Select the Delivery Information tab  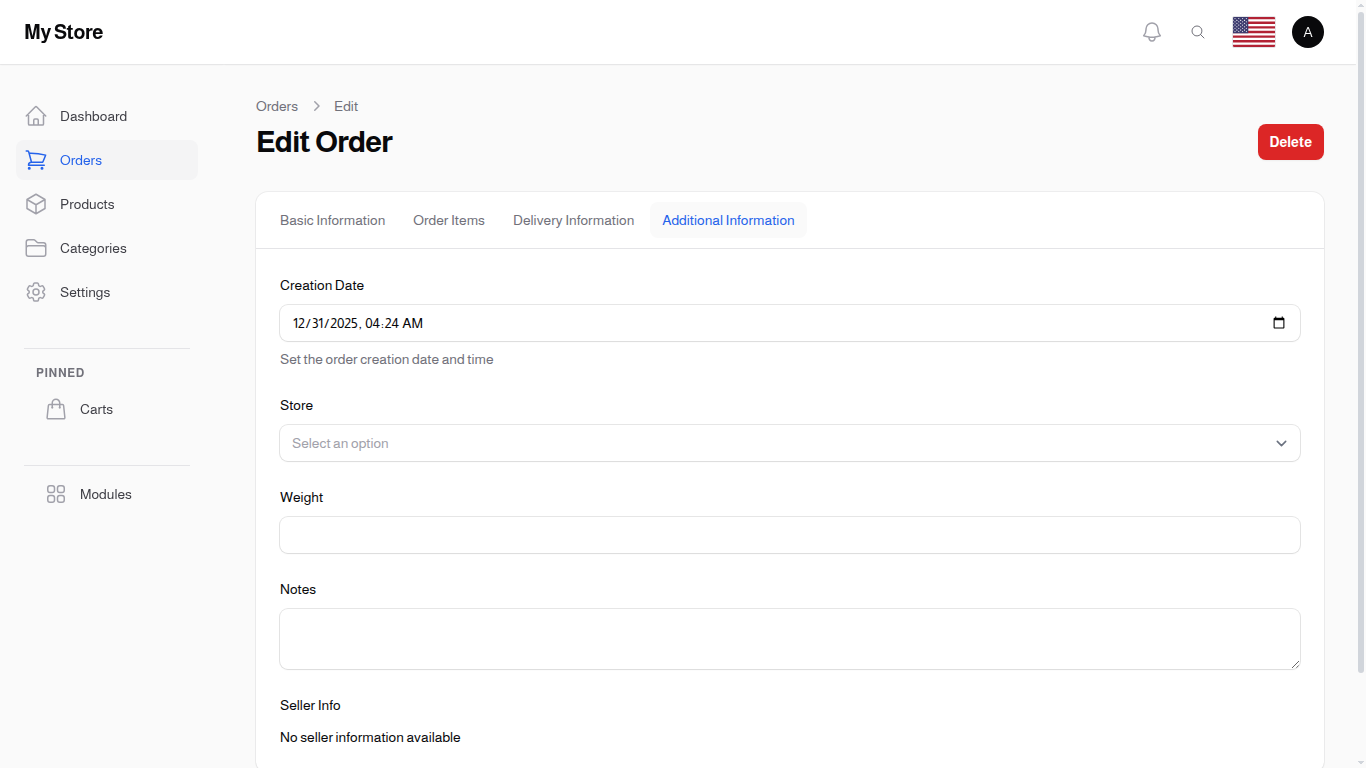point(573,220)
